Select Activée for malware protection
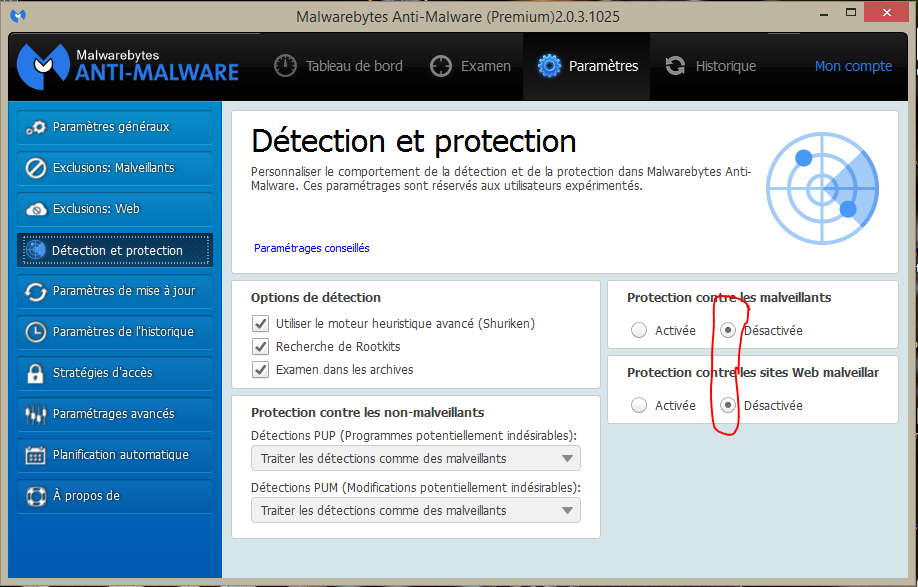Viewport: 918px width, 587px height. click(x=639, y=330)
